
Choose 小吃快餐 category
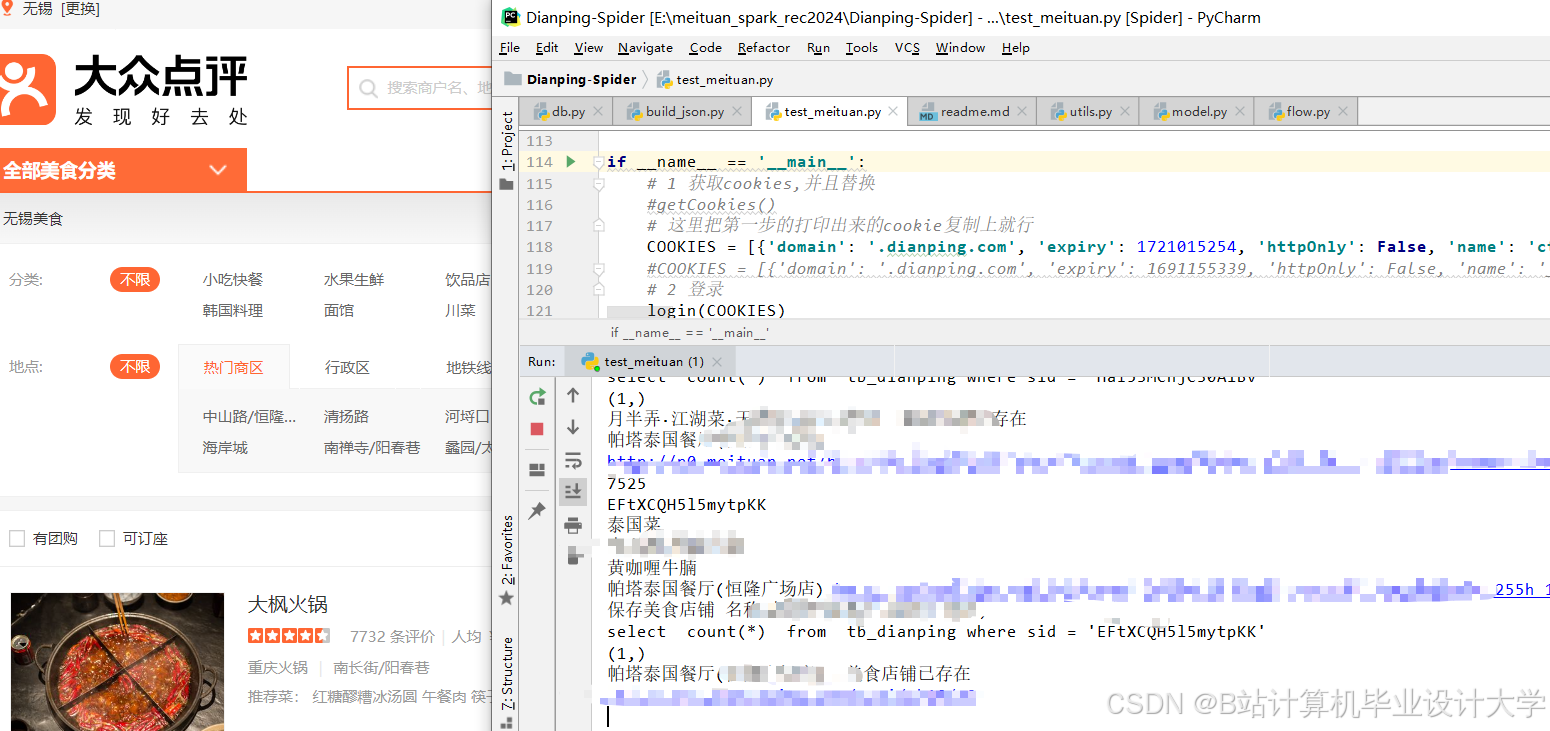tap(233, 280)
